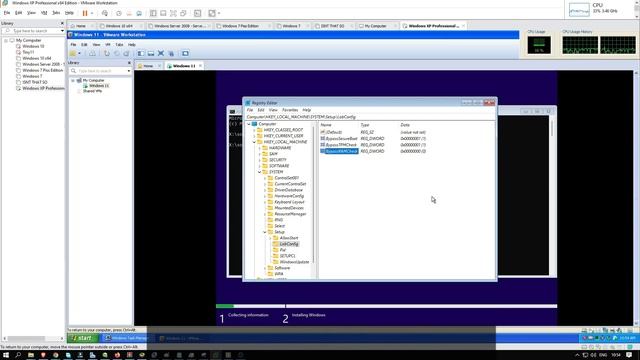Open Registry Editor File menu
This screenshot has width=640, height=360.
(250, 110)
